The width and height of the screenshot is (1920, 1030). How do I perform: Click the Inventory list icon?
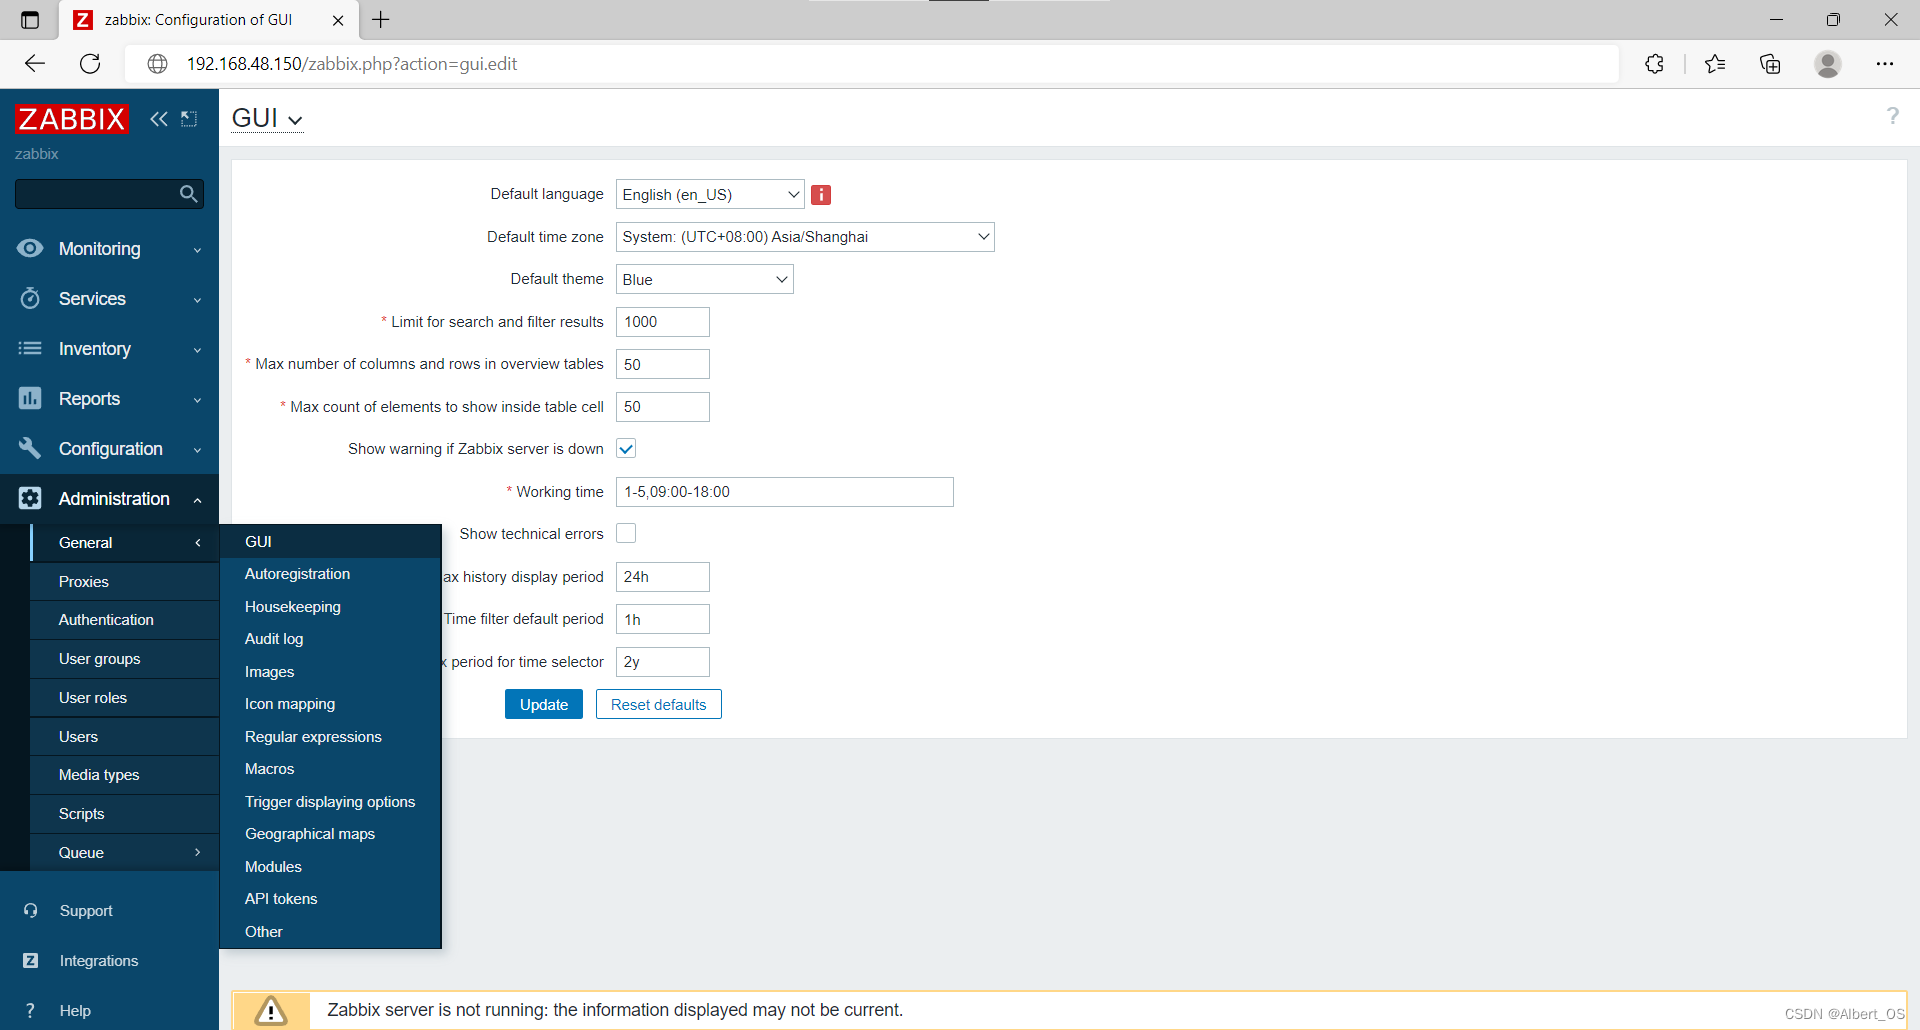[30, 348]
